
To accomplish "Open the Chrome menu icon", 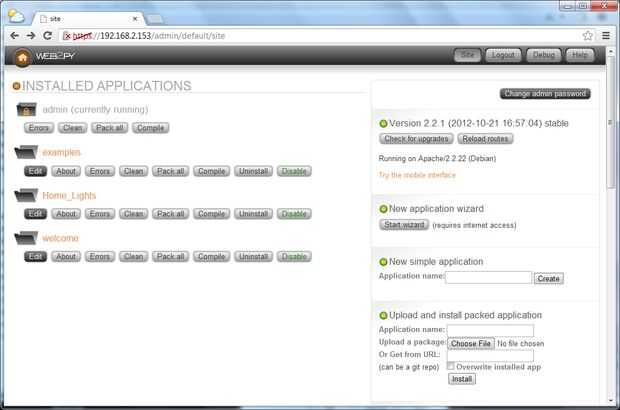I will click(x=606, y=36).
